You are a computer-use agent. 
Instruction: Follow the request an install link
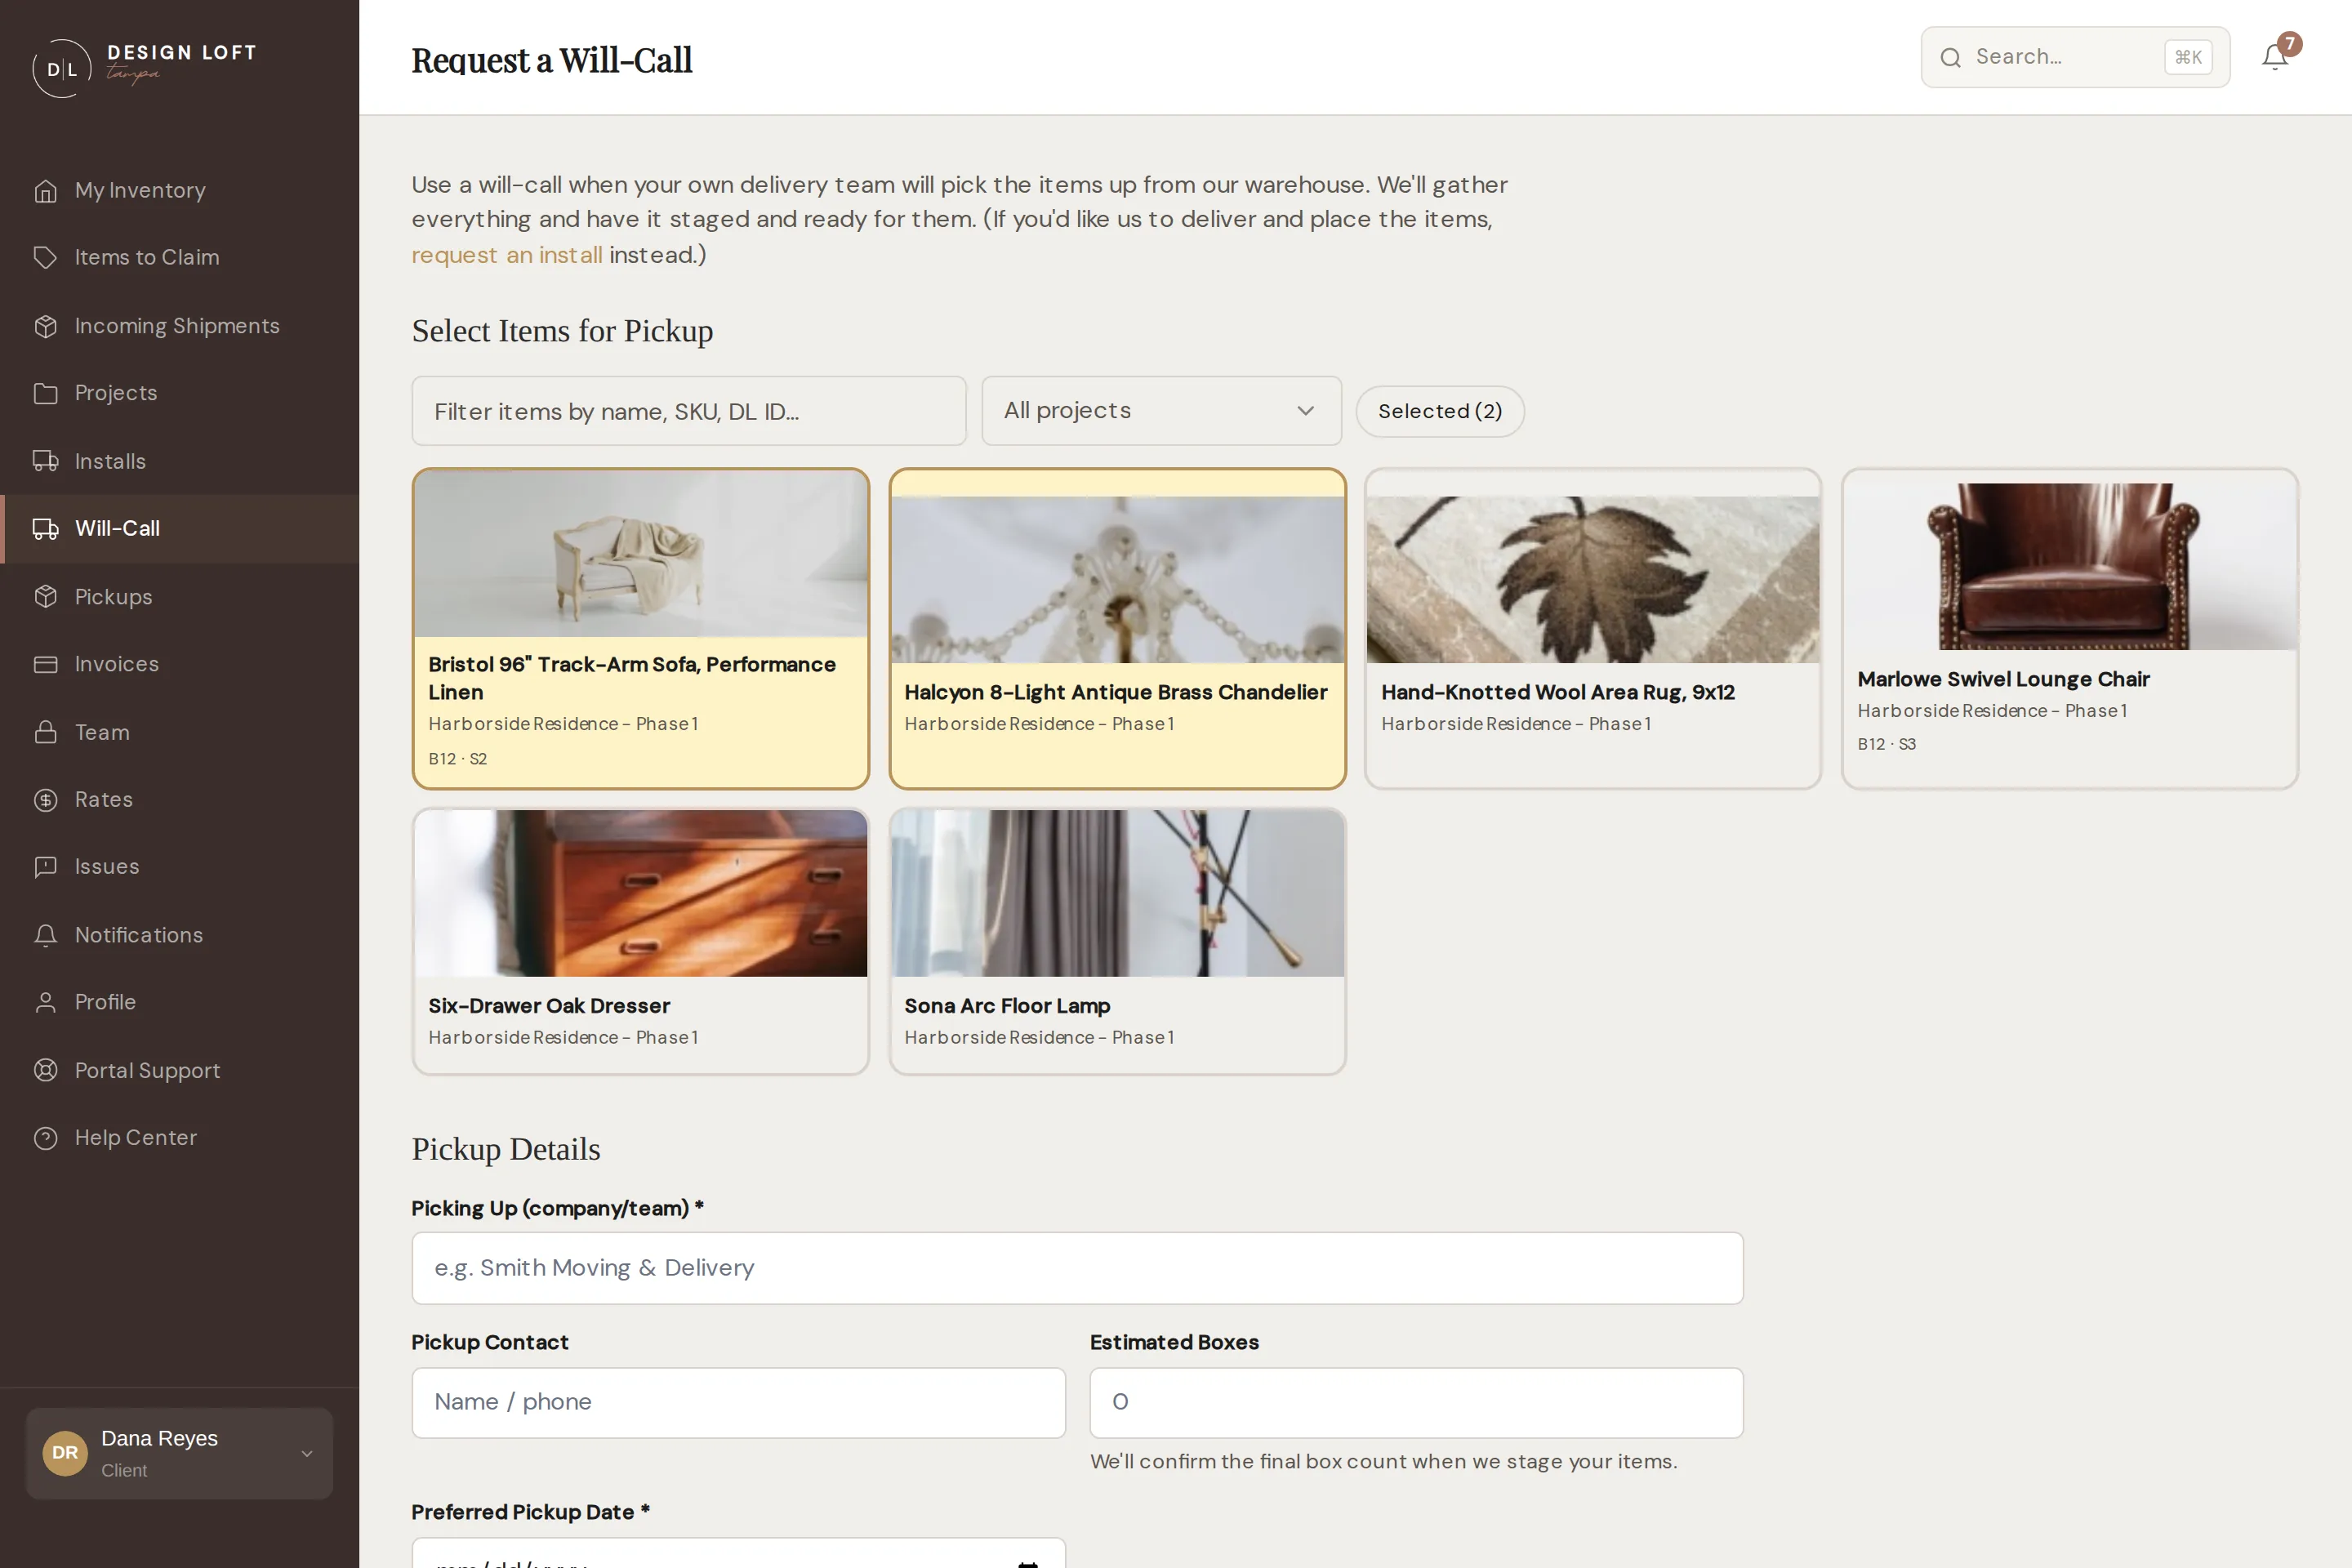pyautogui.click(x=507, y=255)
